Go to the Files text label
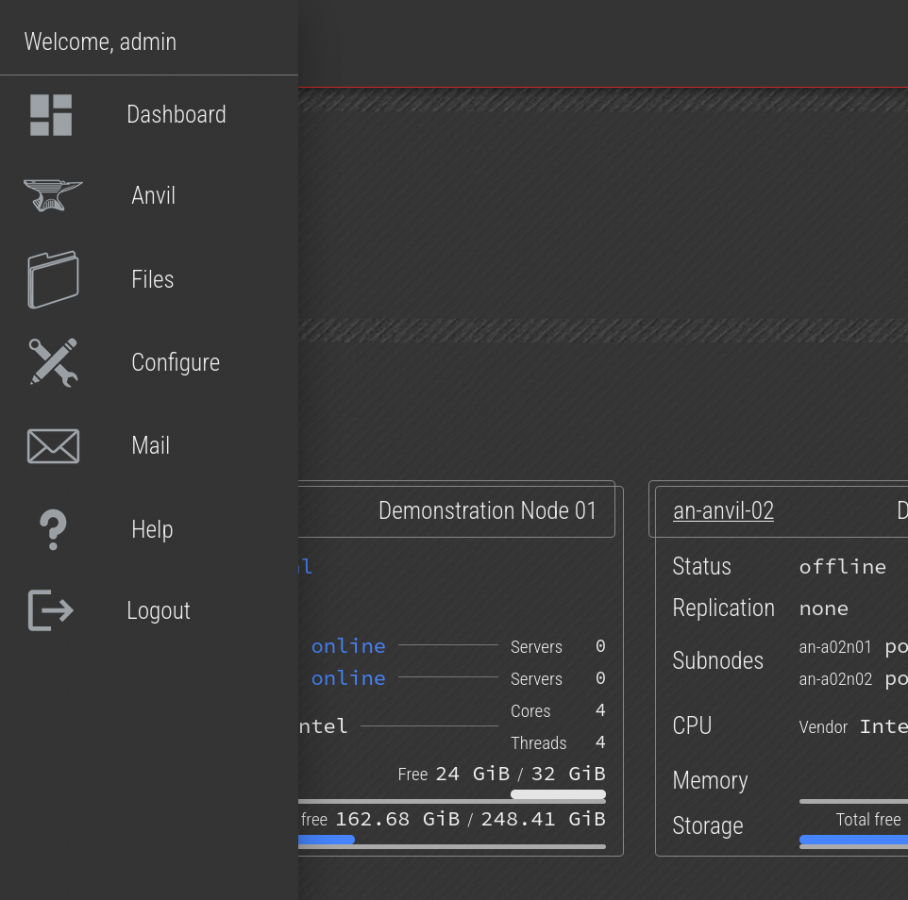Viewport: 908px width, 900px height. [x=152, y=280]
